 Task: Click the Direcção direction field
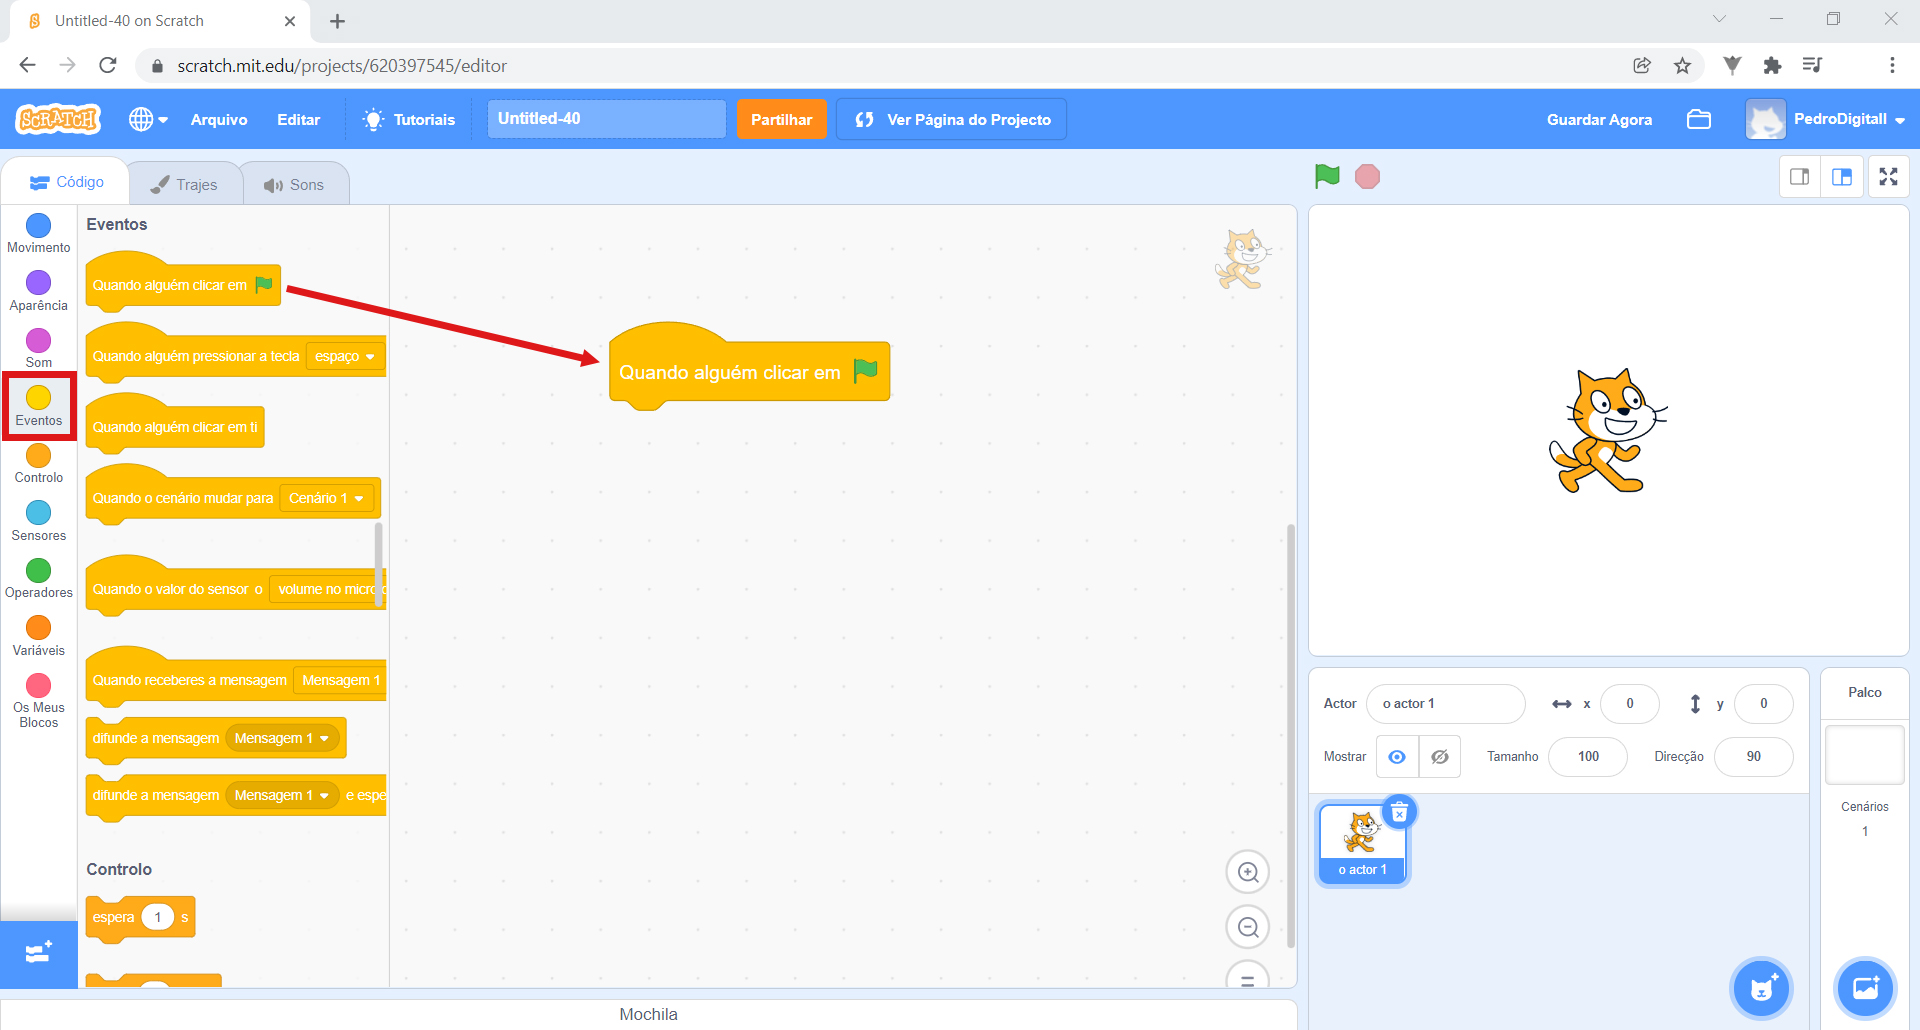pos(1753,757)
